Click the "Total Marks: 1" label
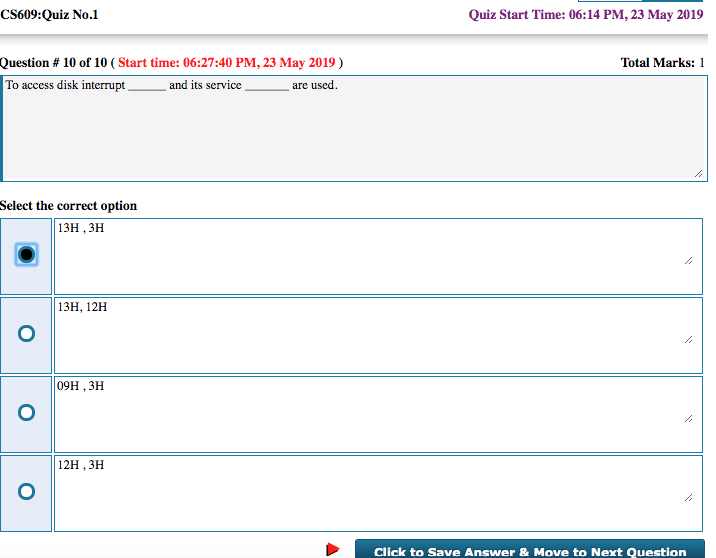The image size is (716, 558). (x=662, y=63)
